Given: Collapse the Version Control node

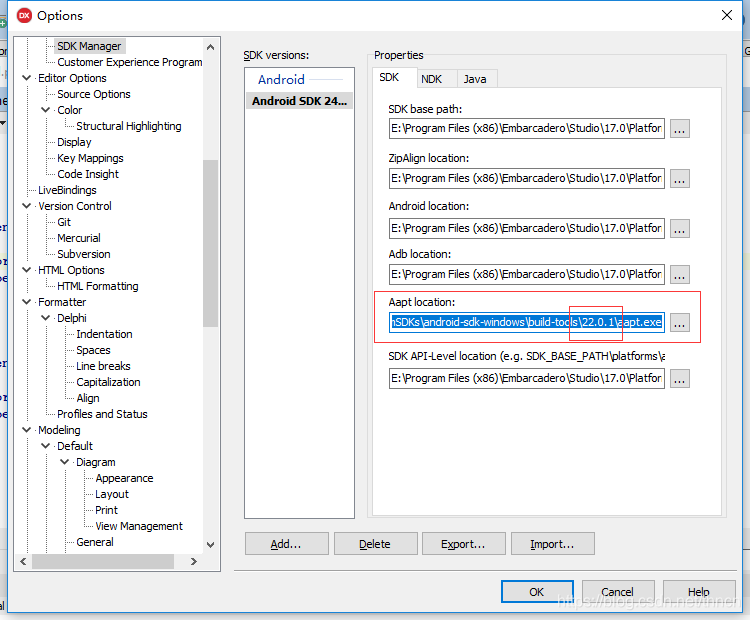Looking at the screenshot, I should tap(27, 206).
